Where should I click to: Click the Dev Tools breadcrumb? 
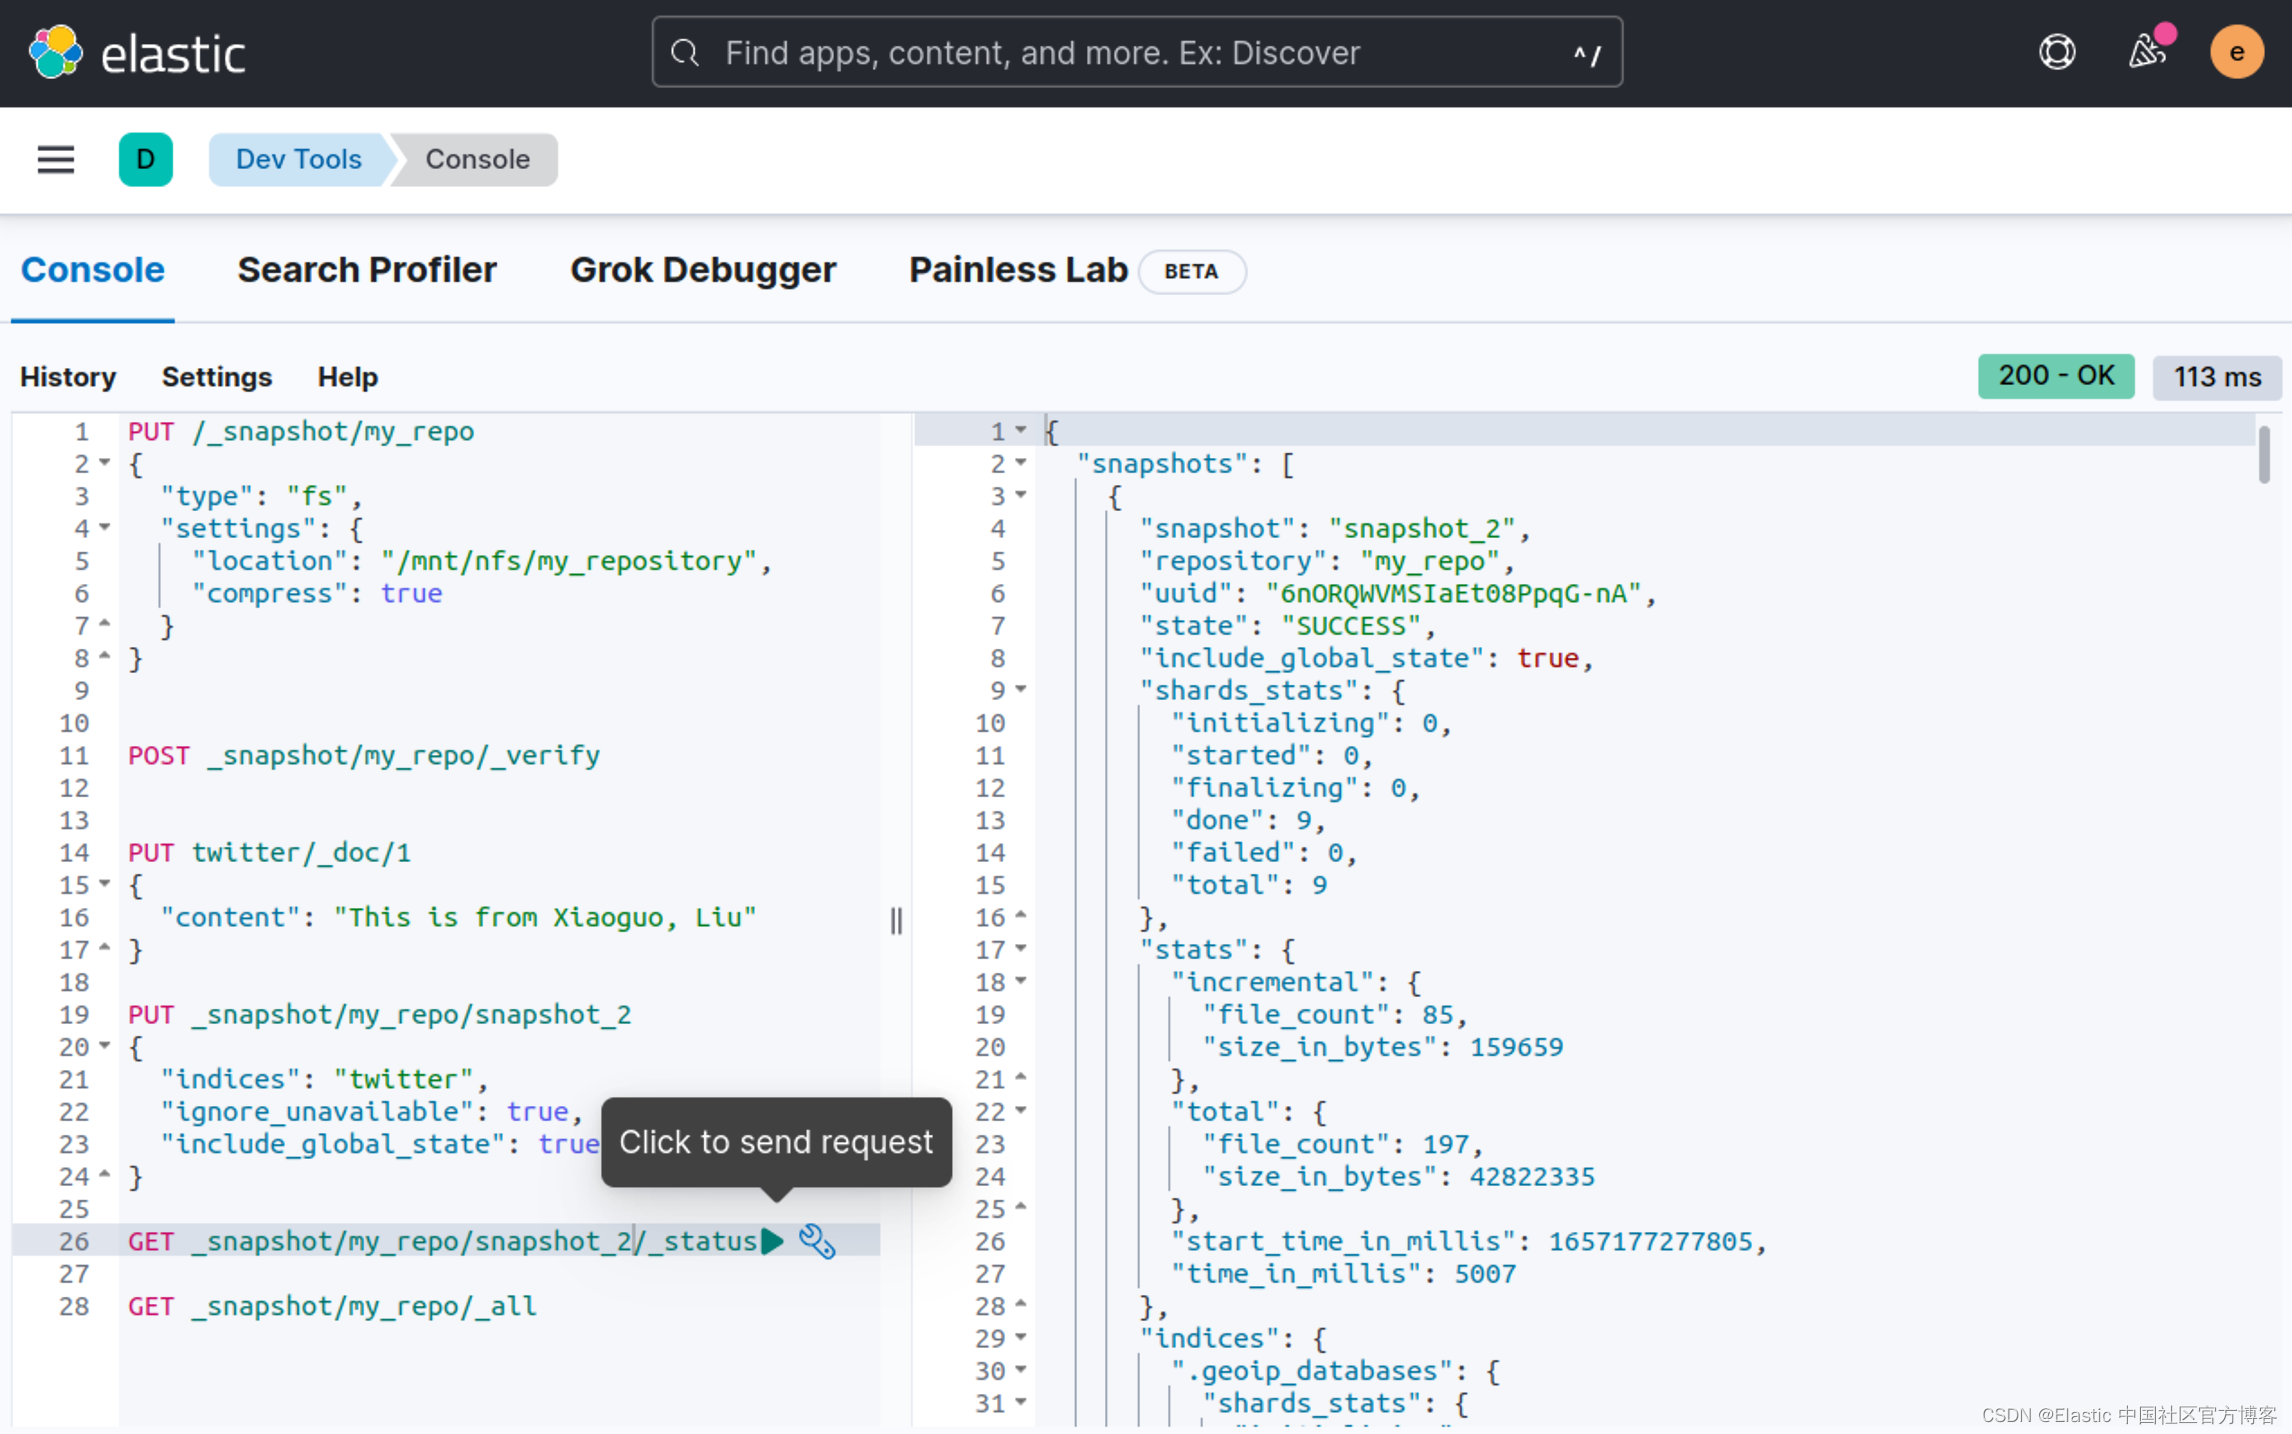coord(298,159)
